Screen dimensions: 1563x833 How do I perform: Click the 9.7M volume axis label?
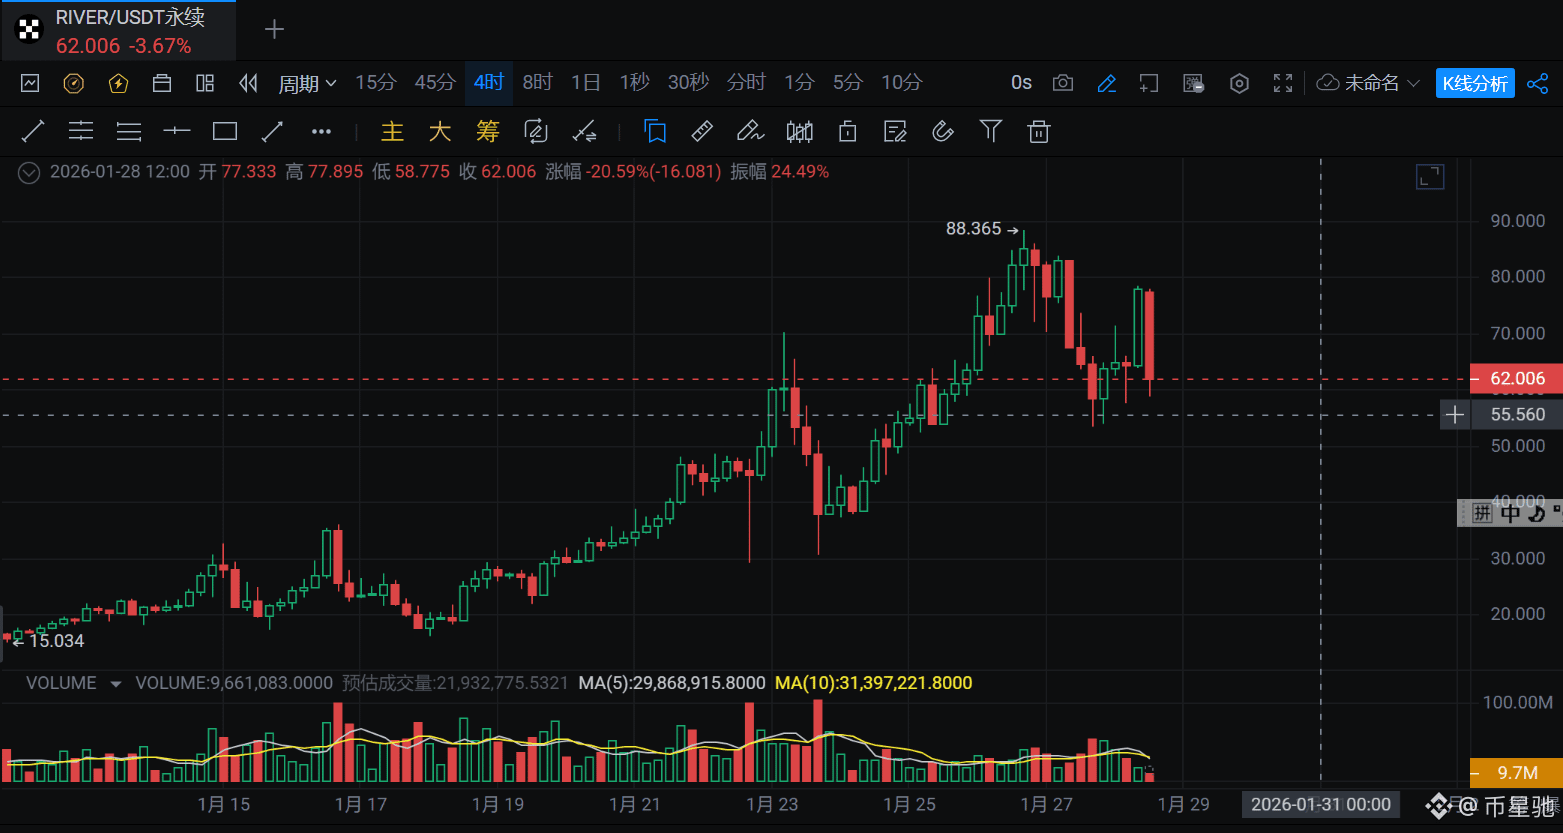(1517, 773)
